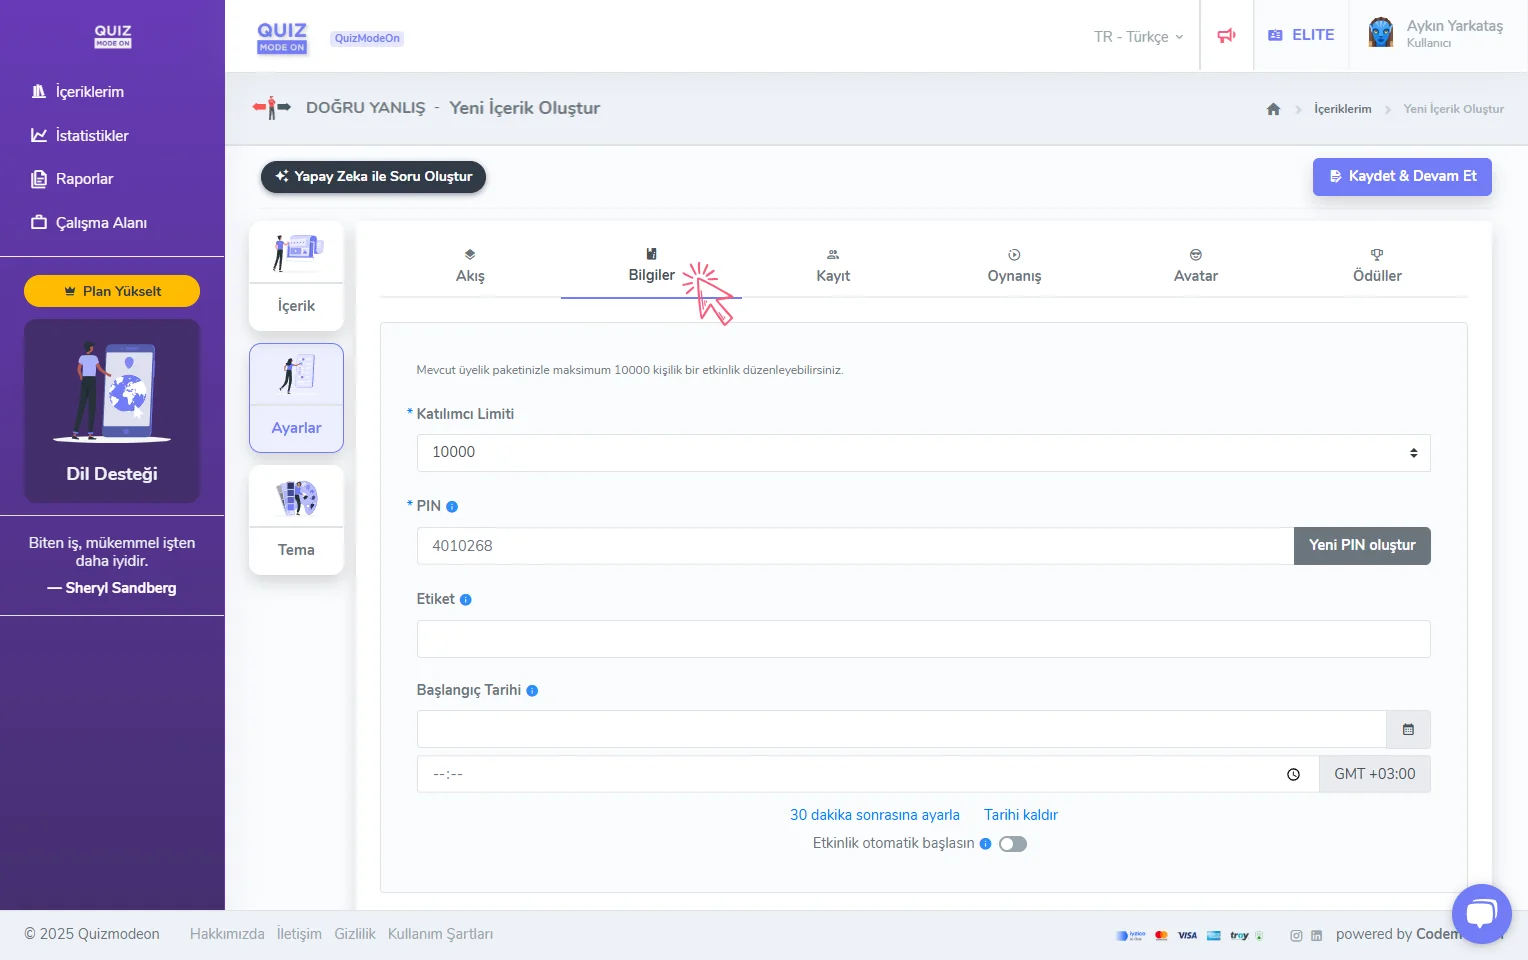Click into the Etiket input field

tap(922, 639)
